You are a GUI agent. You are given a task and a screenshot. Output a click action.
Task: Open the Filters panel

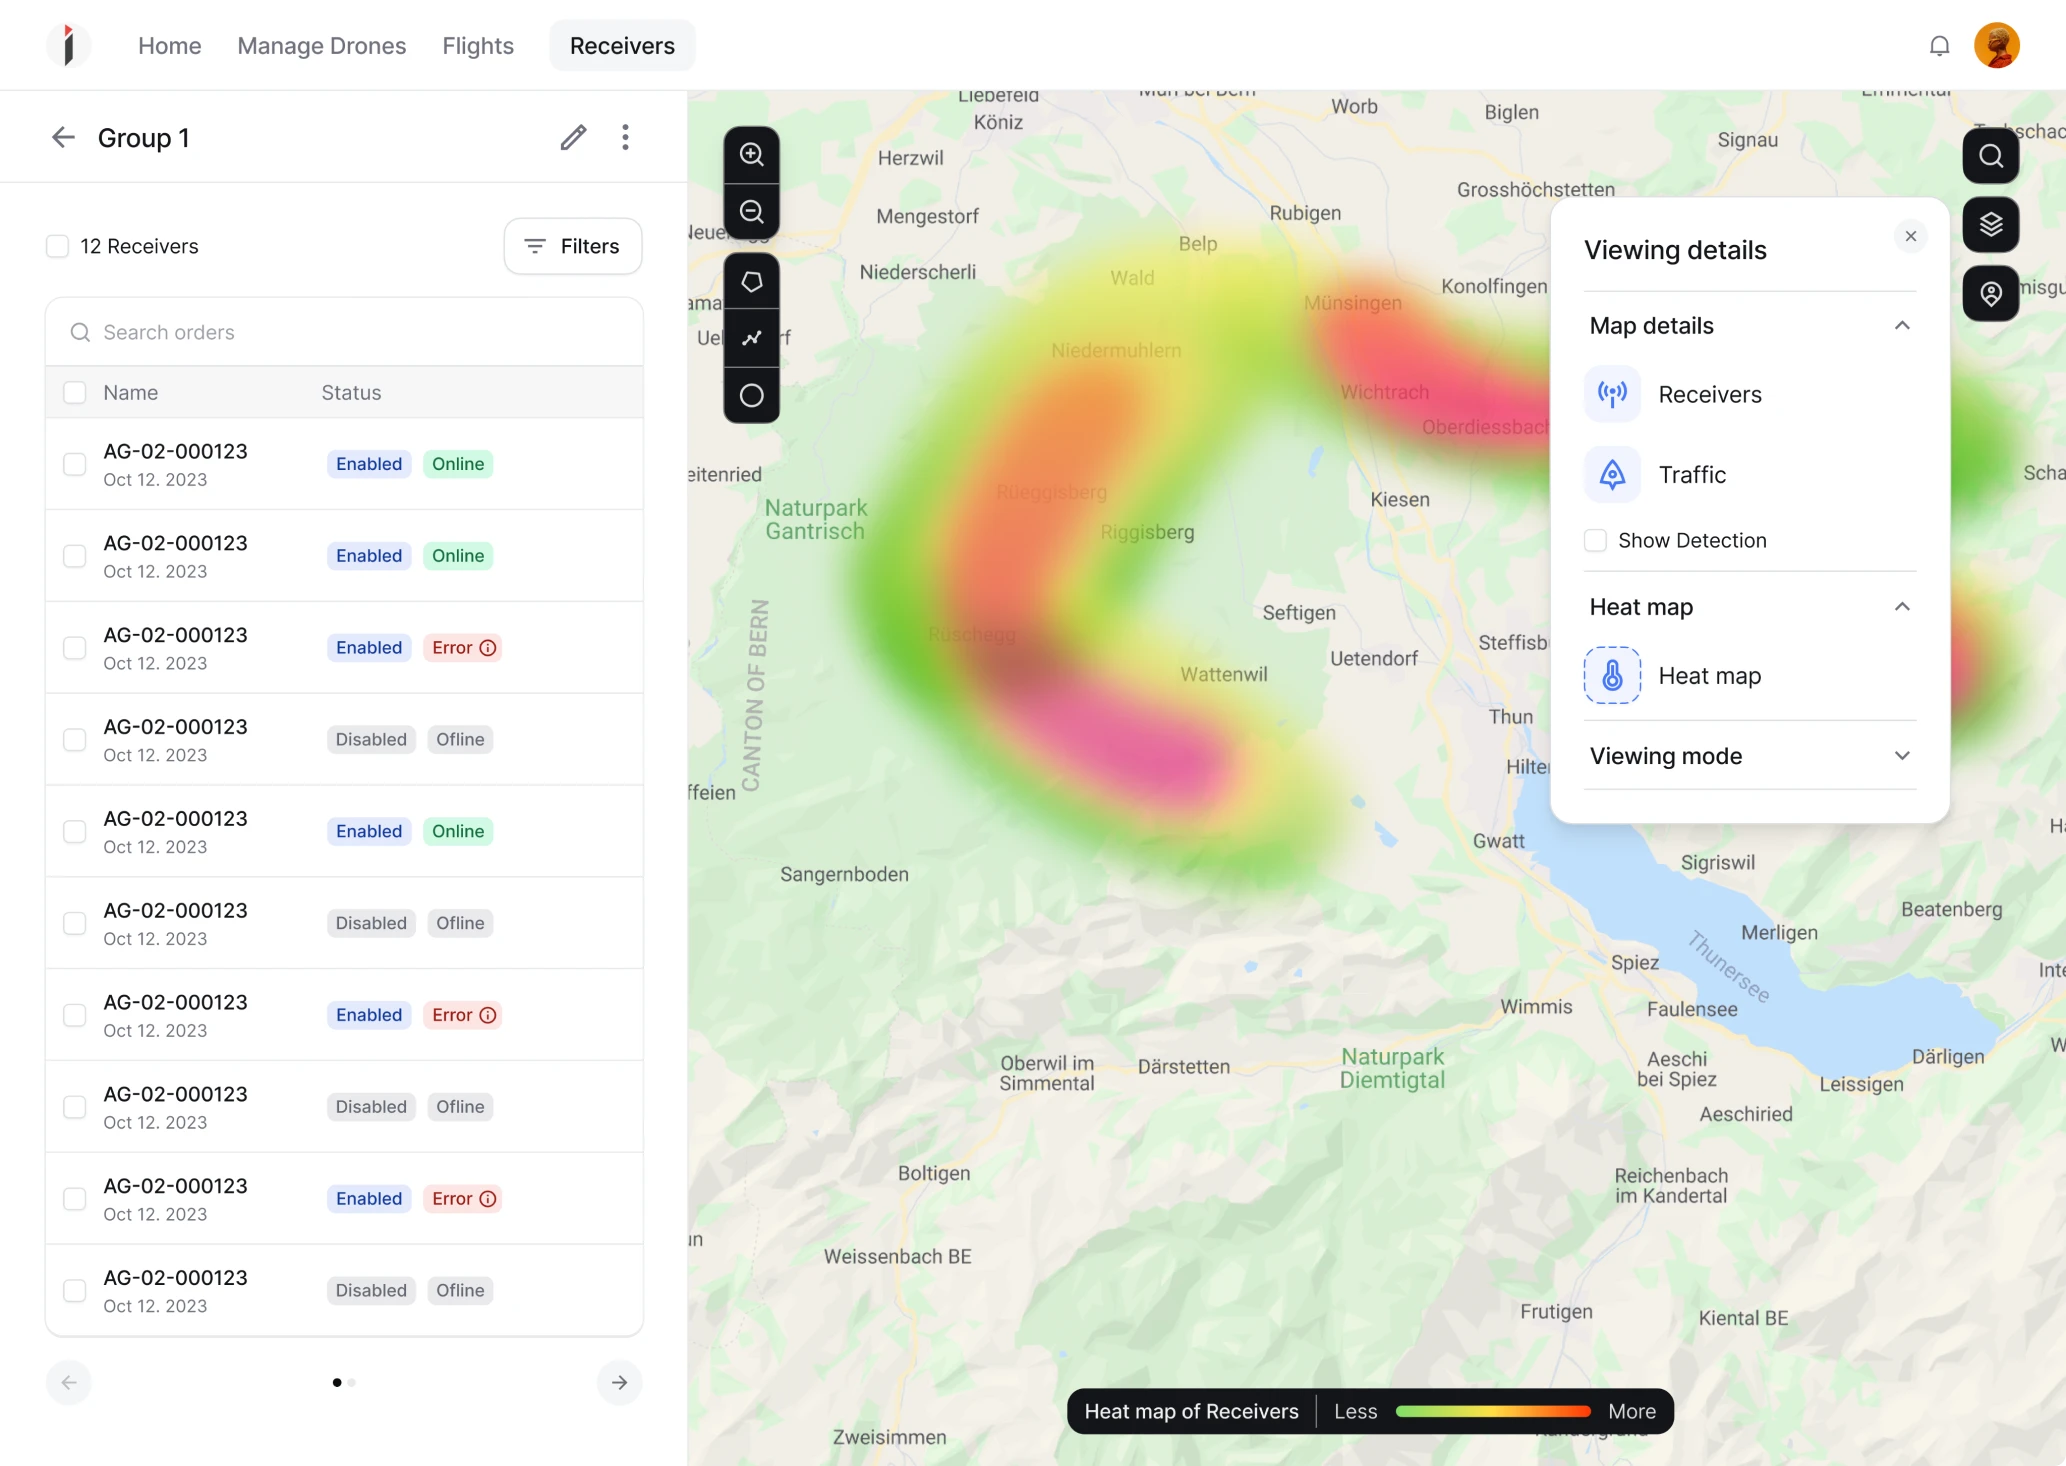pos(572,246)
